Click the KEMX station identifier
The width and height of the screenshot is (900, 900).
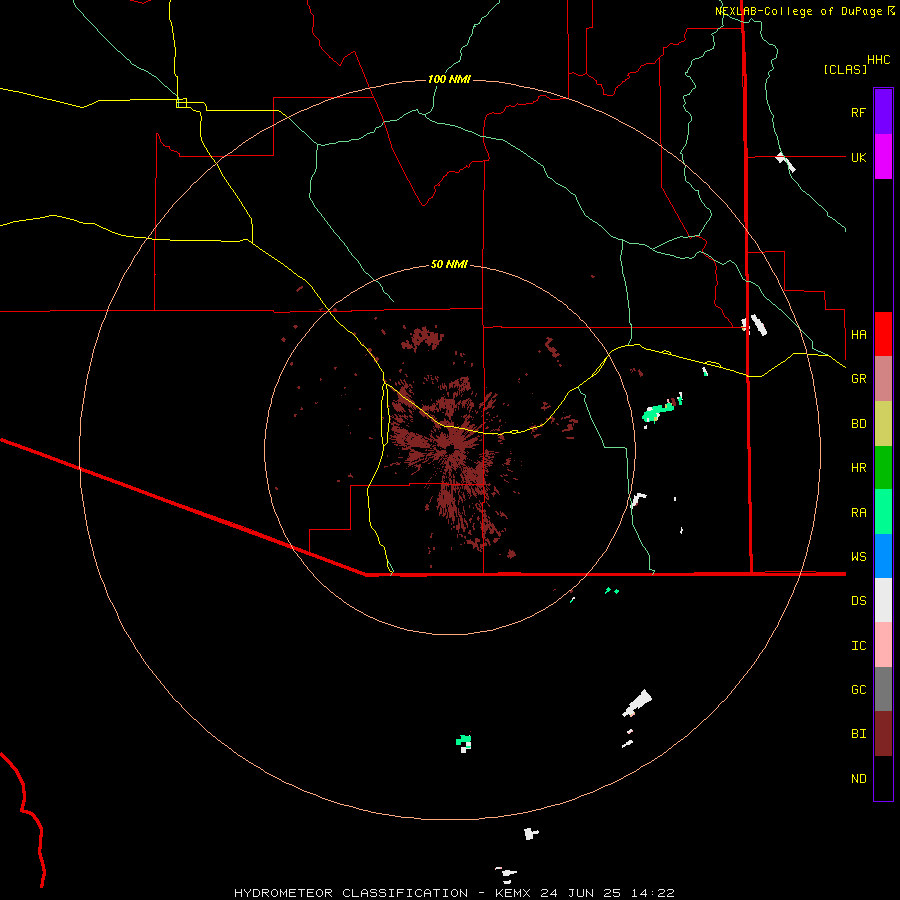(512, 893)
